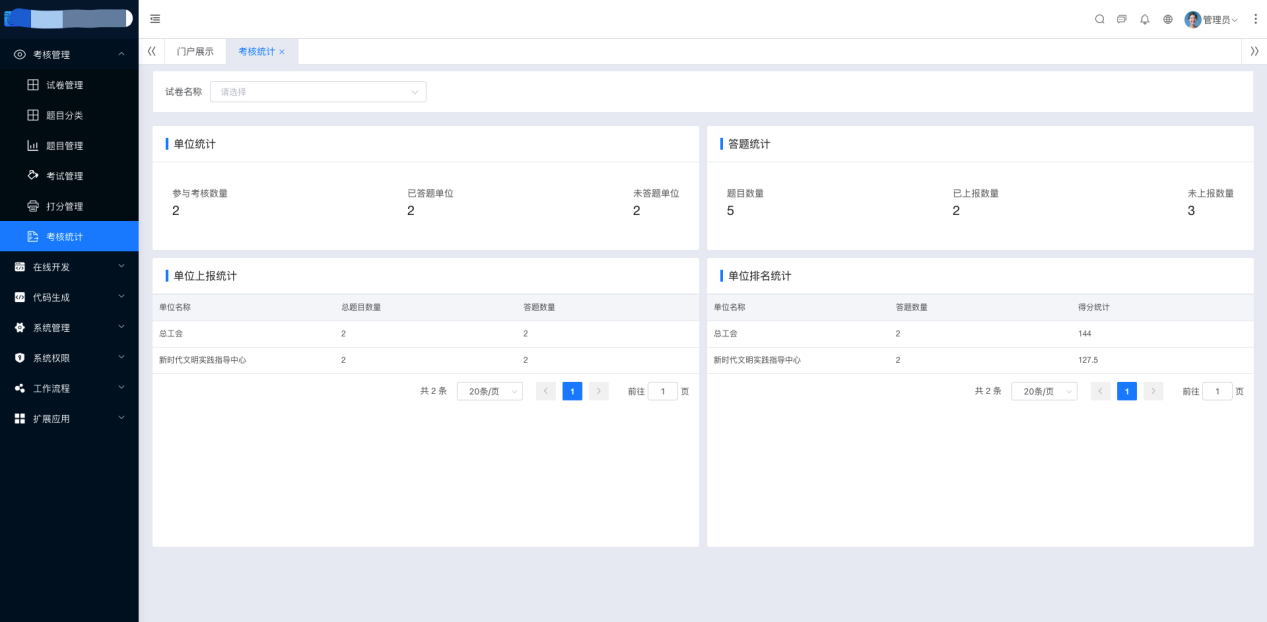Click the grid icon beside 扩展应用
The width and height of the screenshot is (1267, 622).
click(20, 418)
